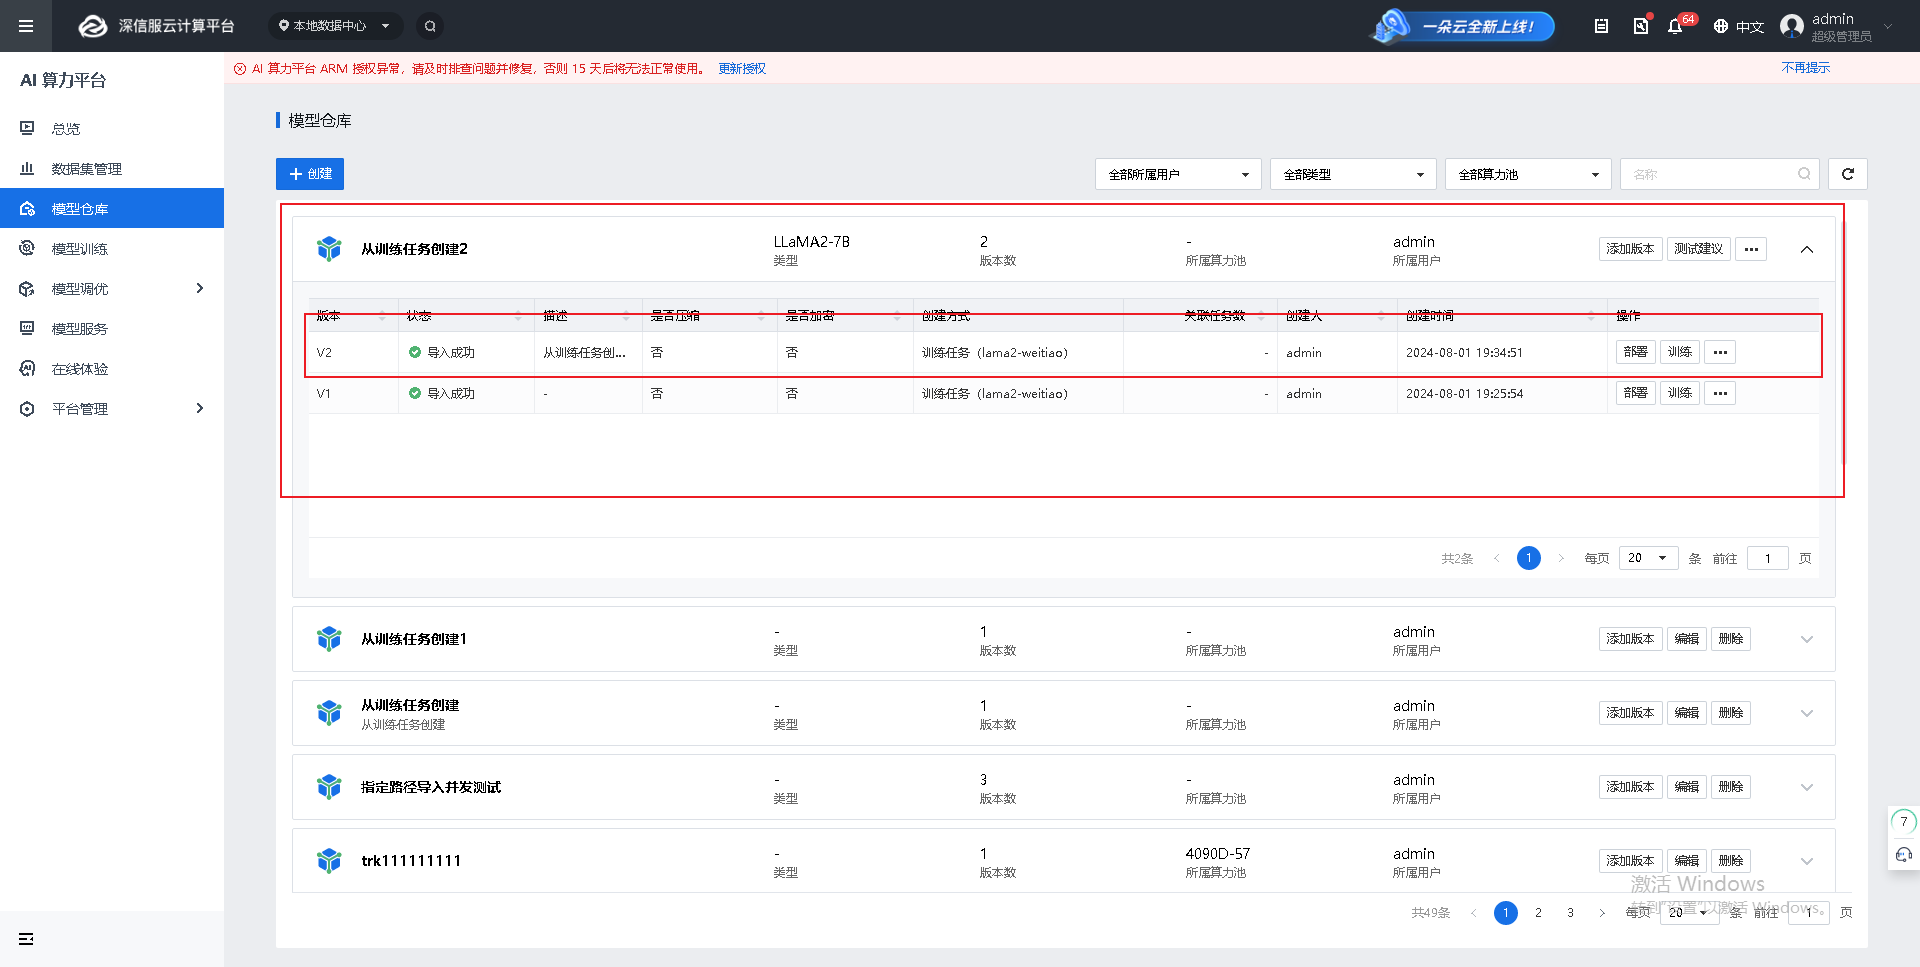Open more options for 从训练任务创建2
This screenshot has width=1920, height=967.
click(x=1751, y=249)
